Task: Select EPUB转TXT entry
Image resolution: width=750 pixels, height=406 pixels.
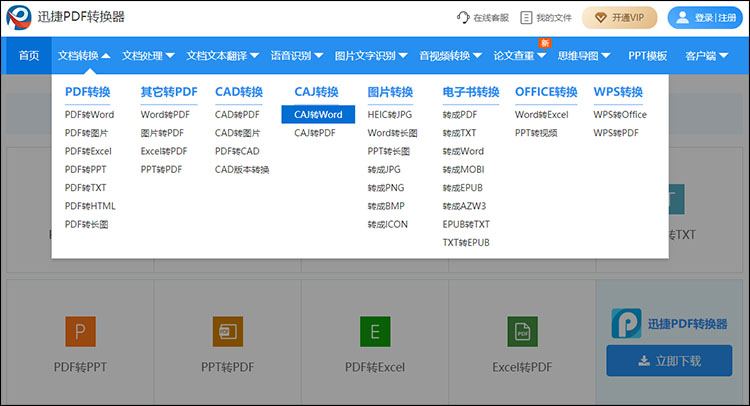Action: (466, 224)
